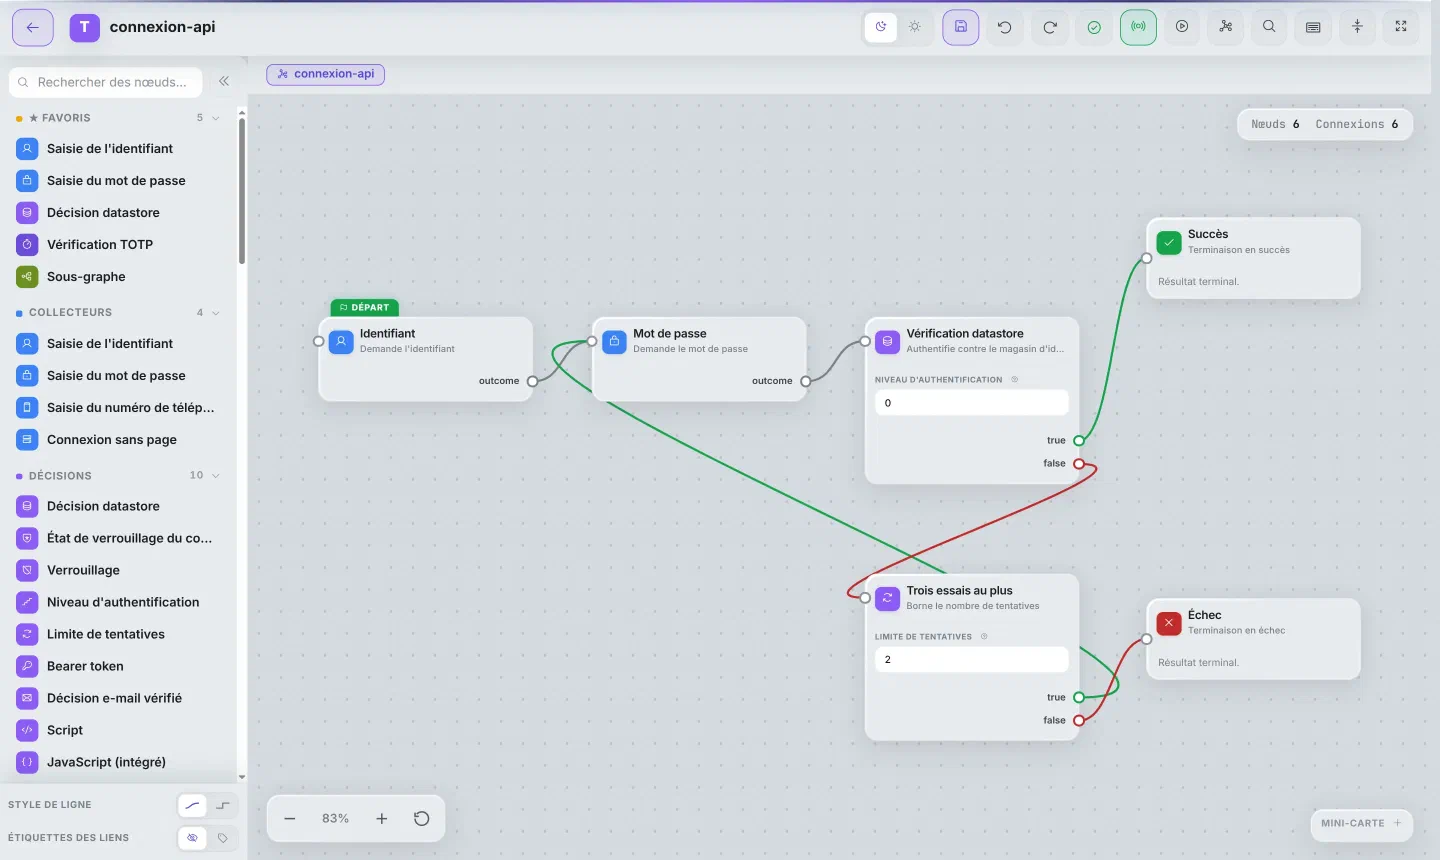Select the Échec terminal node

click(1253, 639)
